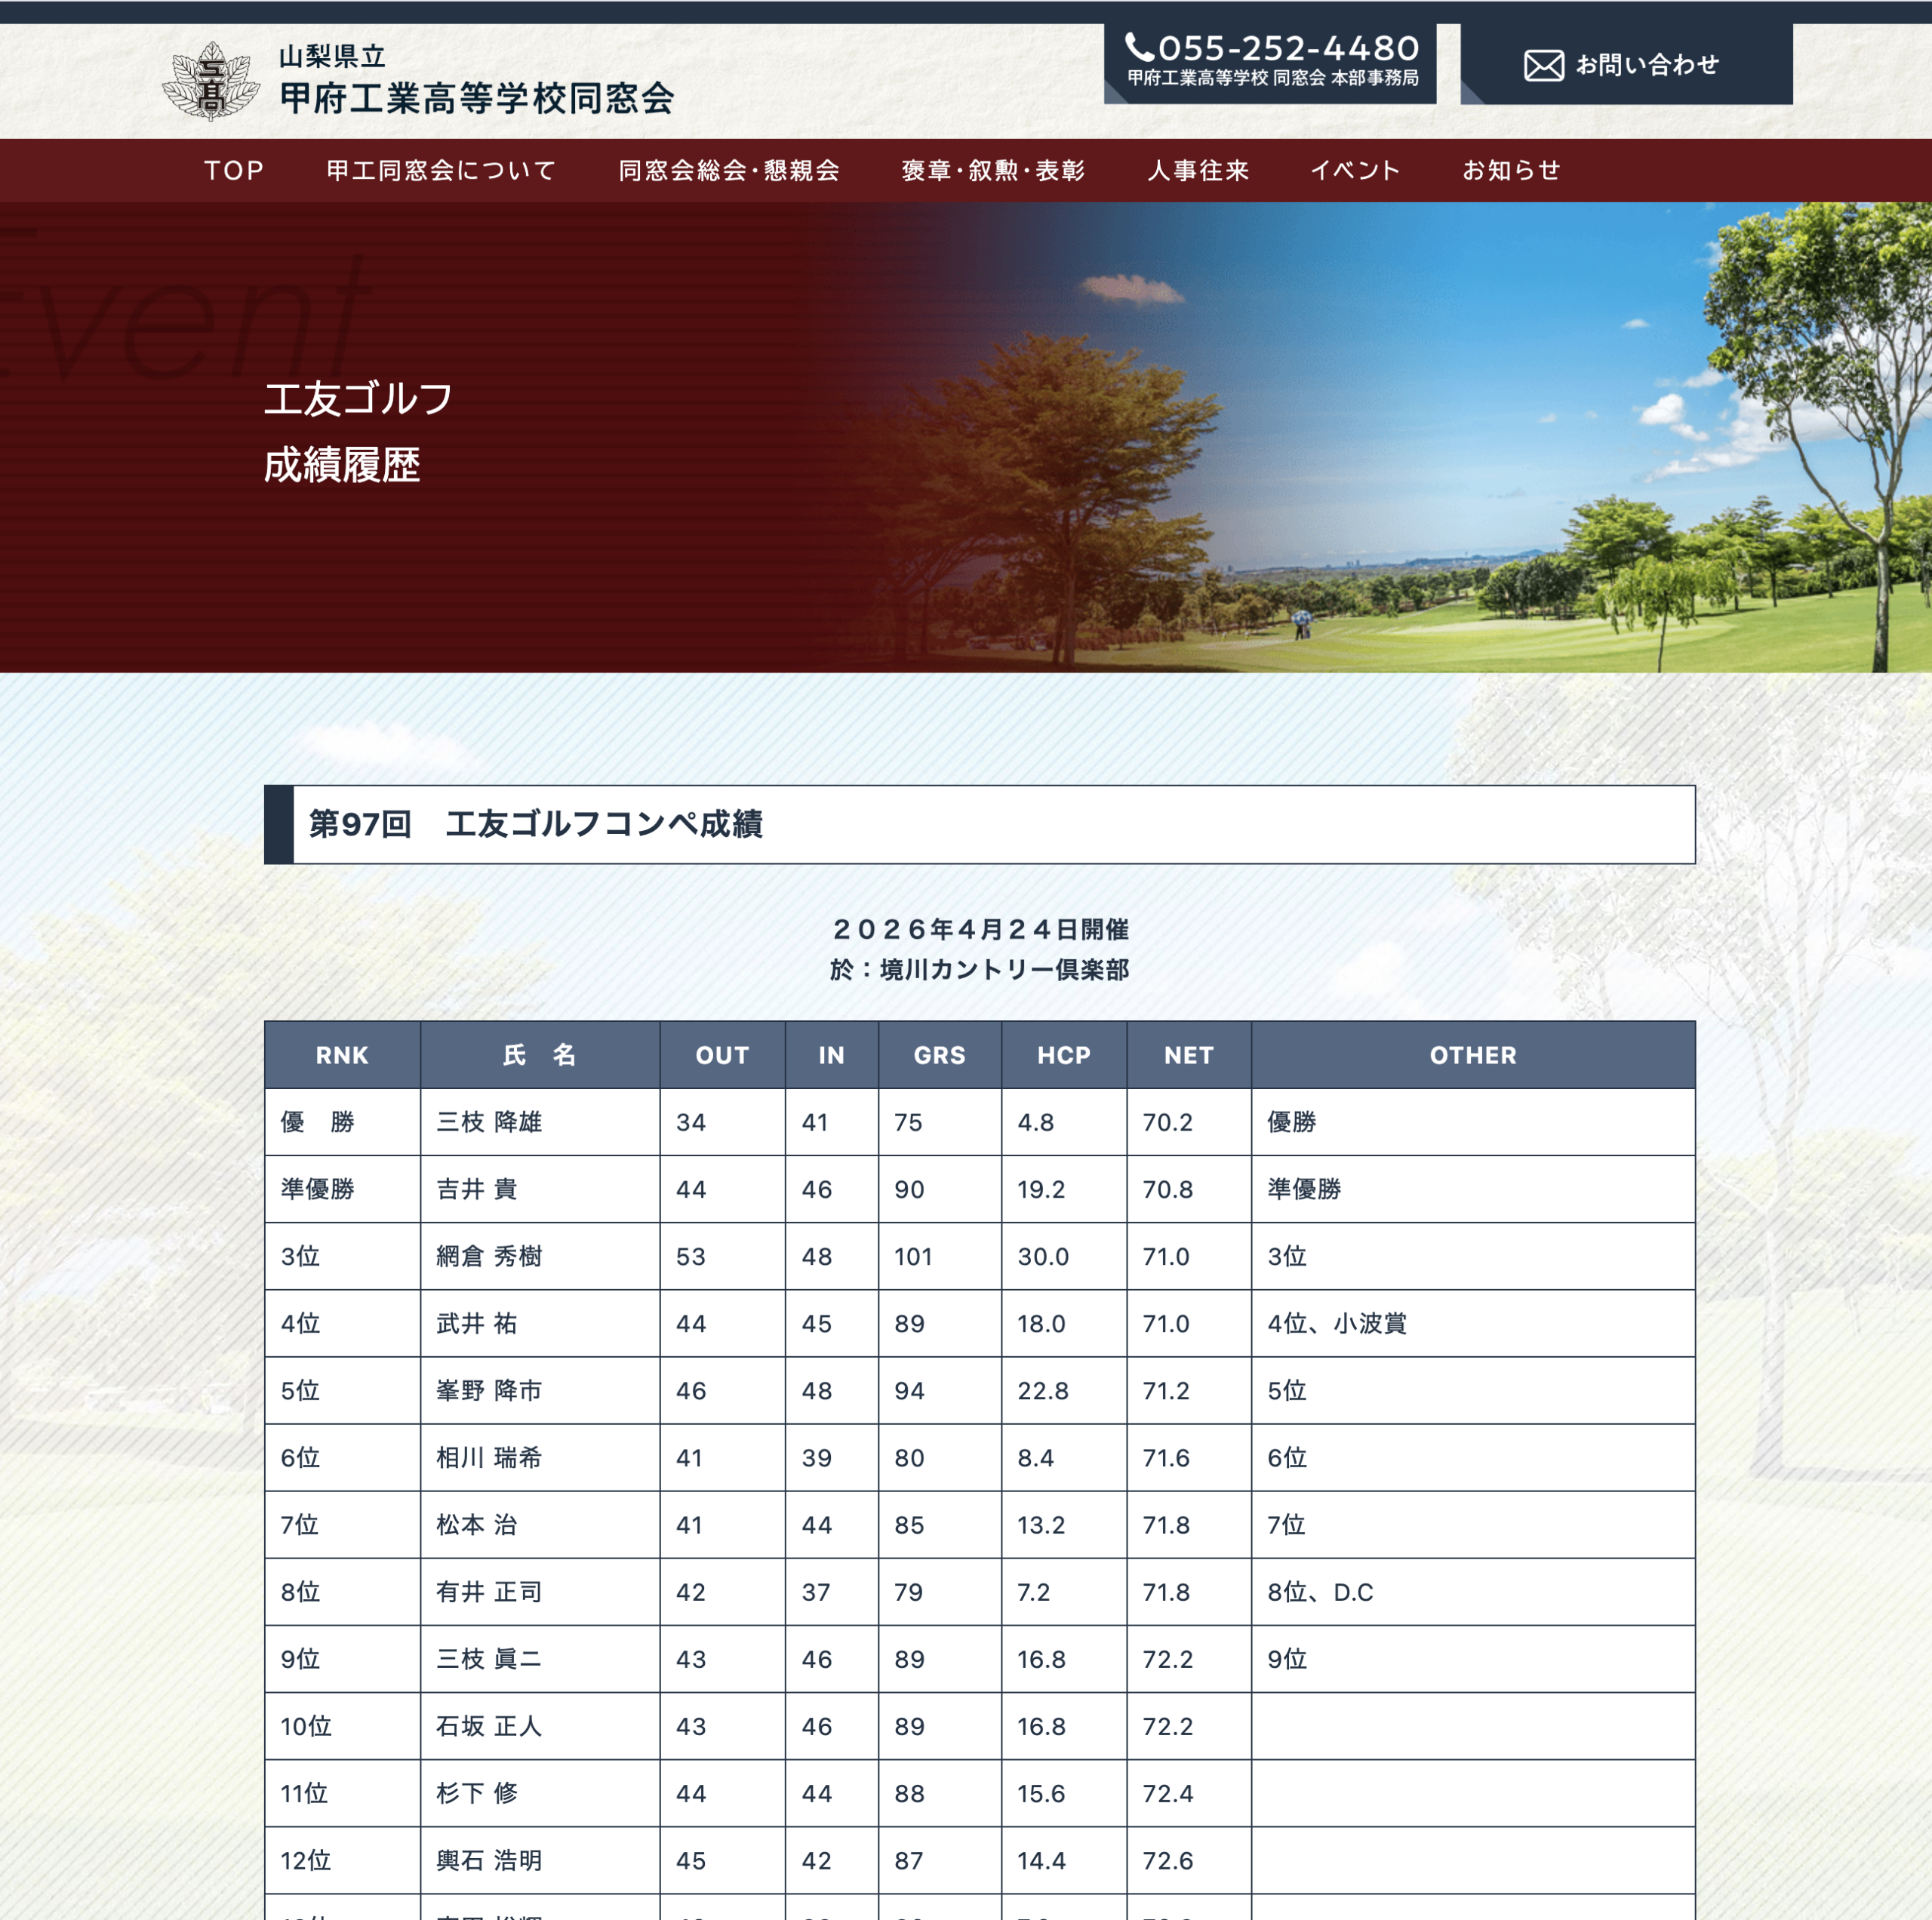Click the envelope mail icon
Screen dimensions: 1932x1920
(x=1543, y=66)
